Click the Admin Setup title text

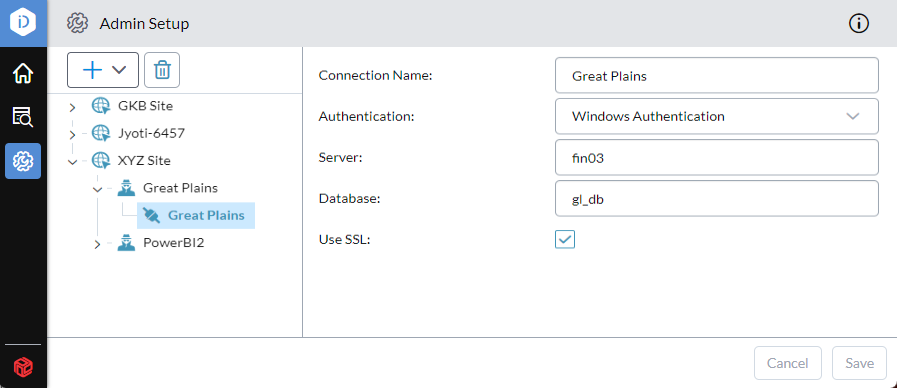[x=144, y=23]
